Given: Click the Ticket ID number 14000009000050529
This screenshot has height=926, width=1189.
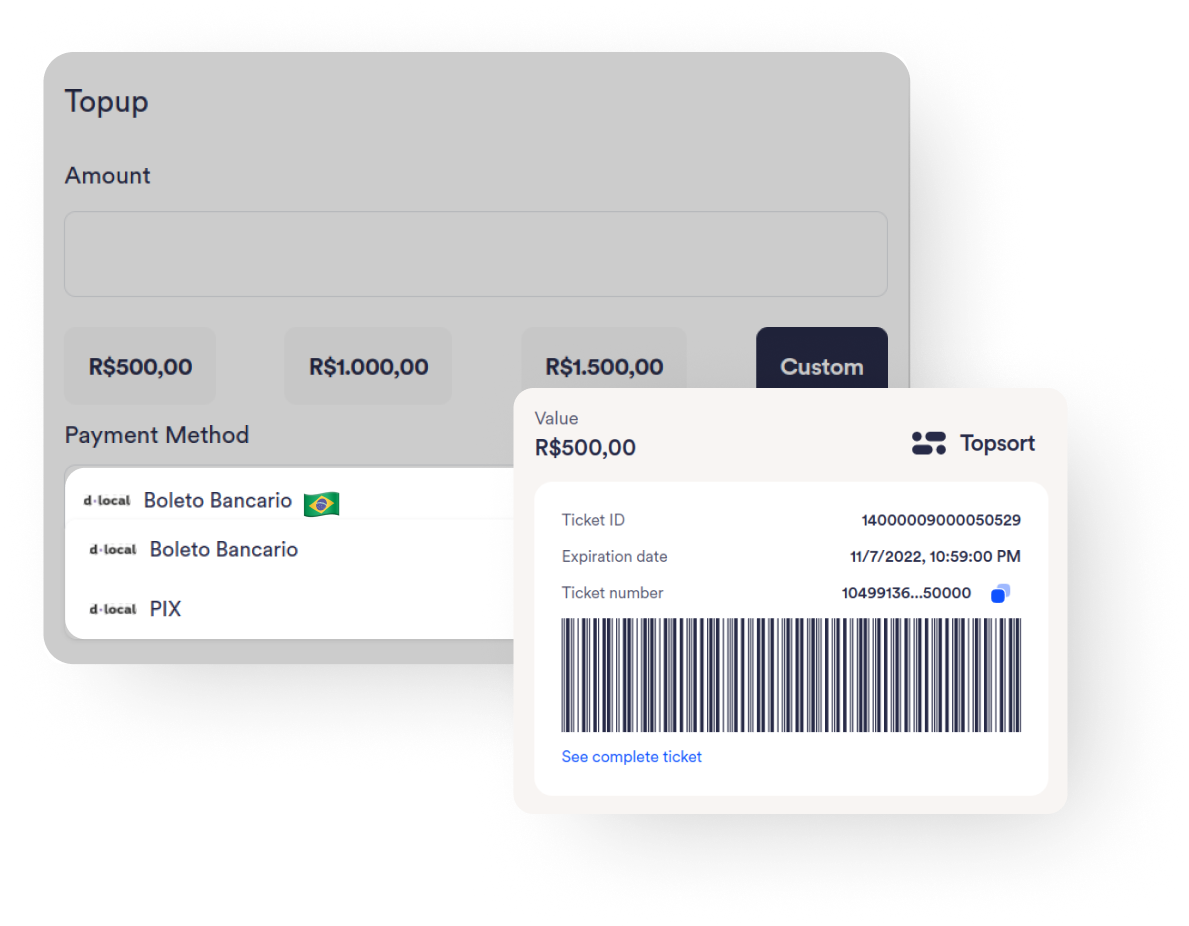Looking at the screenshot, I should click(x=940, y=520).
